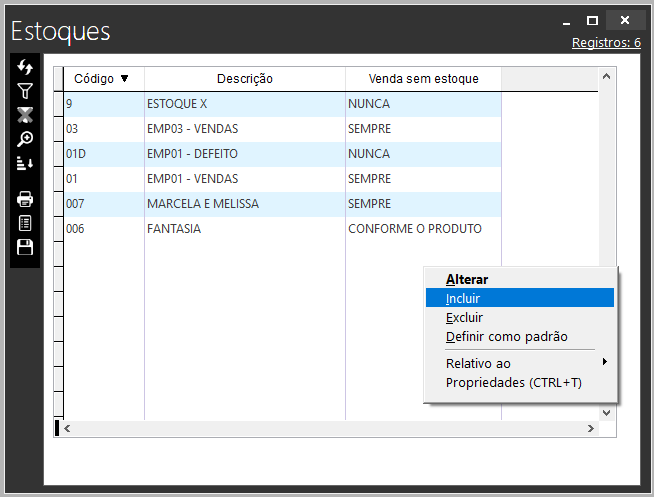Viewport: 654px width, 497px height.
Task: Click the Registros: 6 link
Action: (x=606, y=43)
